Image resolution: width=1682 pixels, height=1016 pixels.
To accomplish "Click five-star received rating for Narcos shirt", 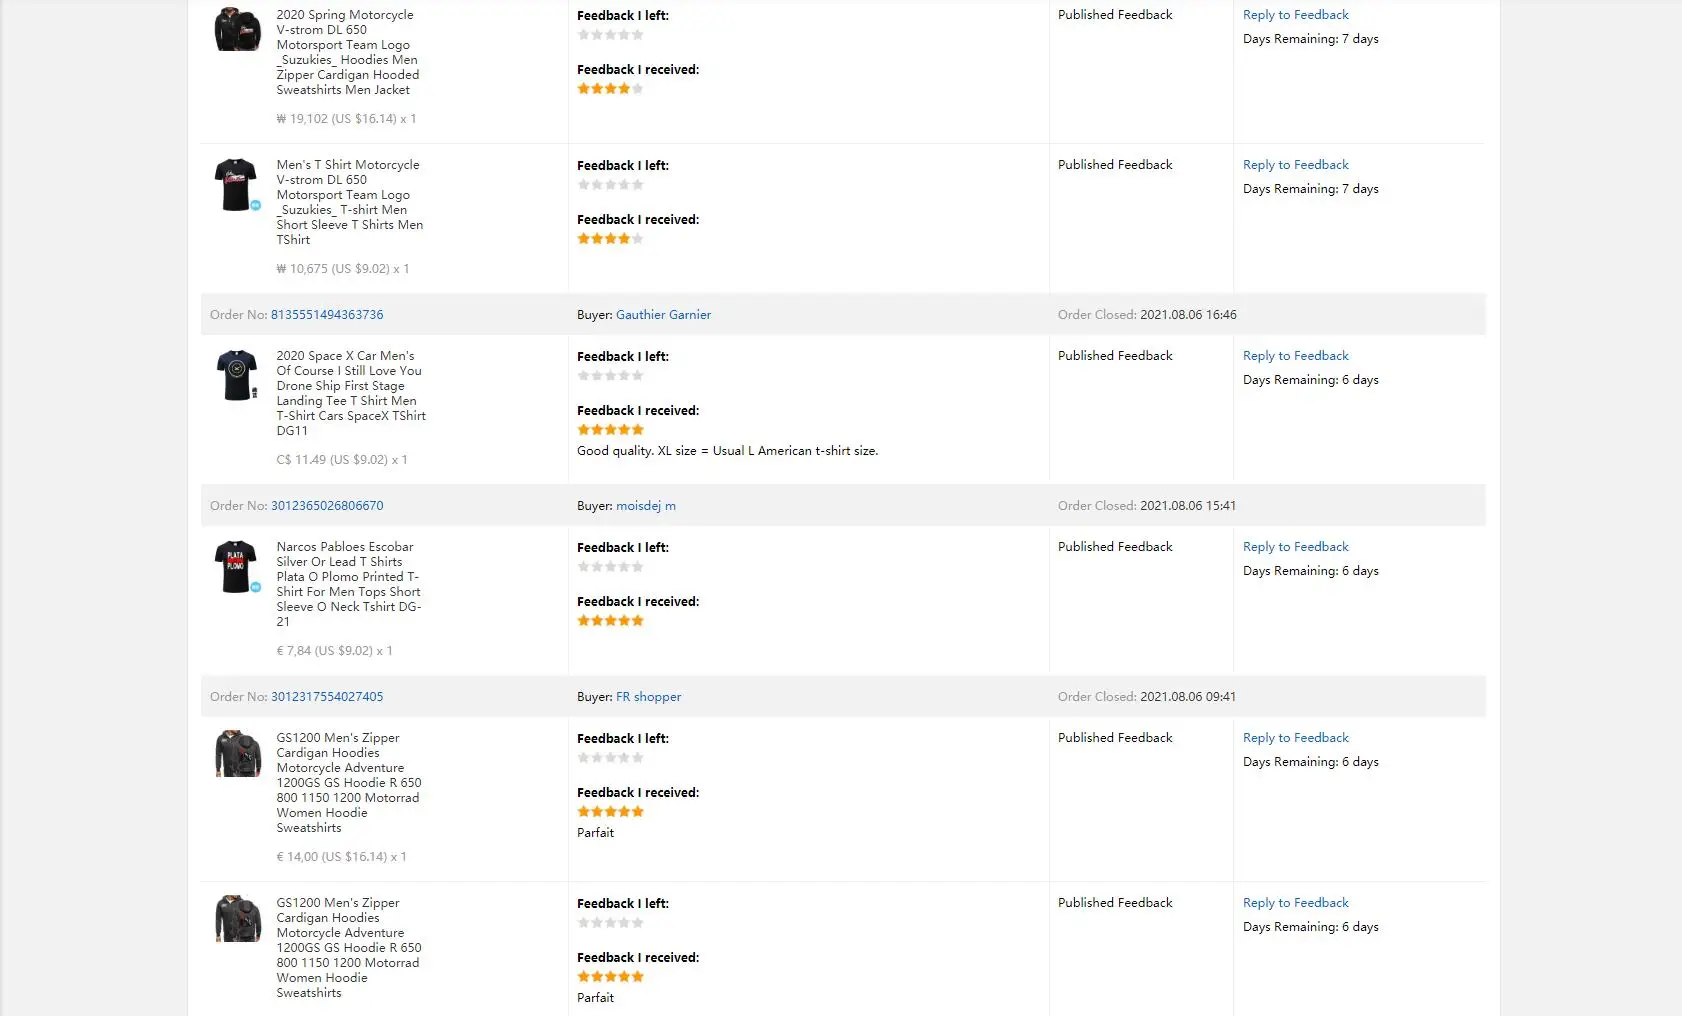I will click(610, 621).
